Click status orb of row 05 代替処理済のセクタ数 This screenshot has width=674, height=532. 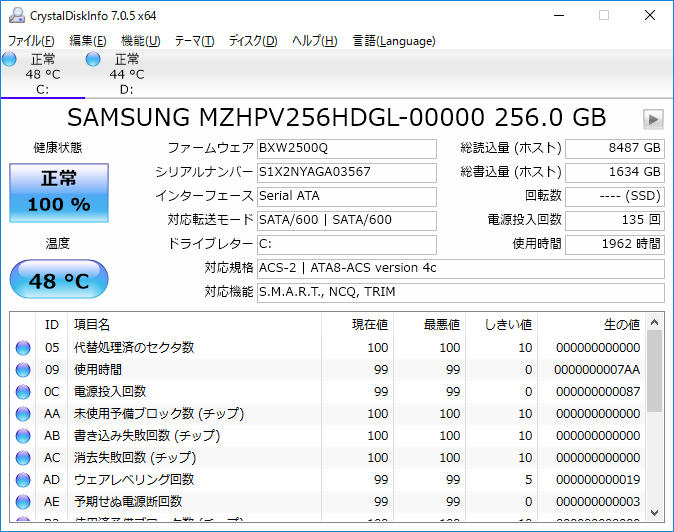click(23, 348)
